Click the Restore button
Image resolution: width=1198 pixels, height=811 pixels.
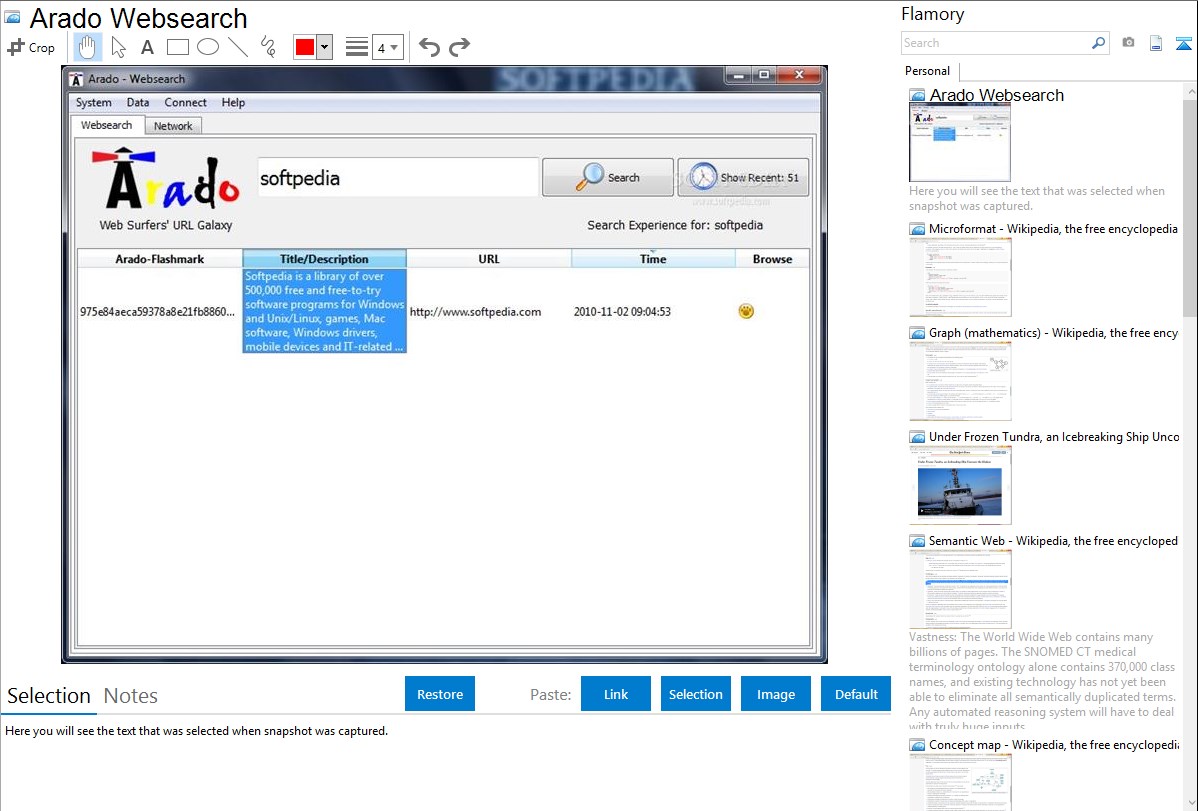pyautogui.click(x=440, y=694)
